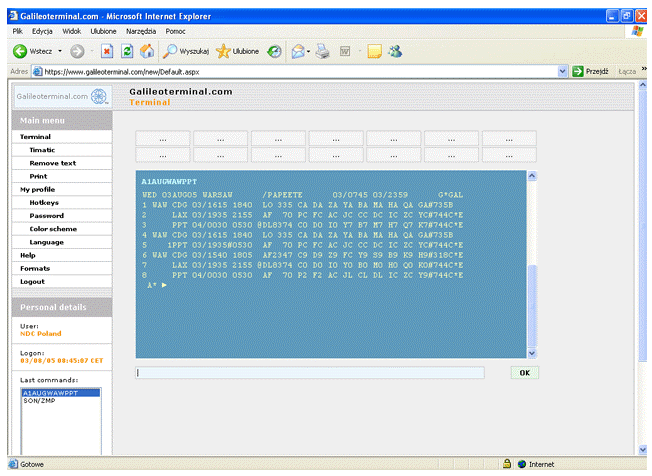Click Remove text in the sidebar
This screenshot has width=652, height=476.
[62, 163]
